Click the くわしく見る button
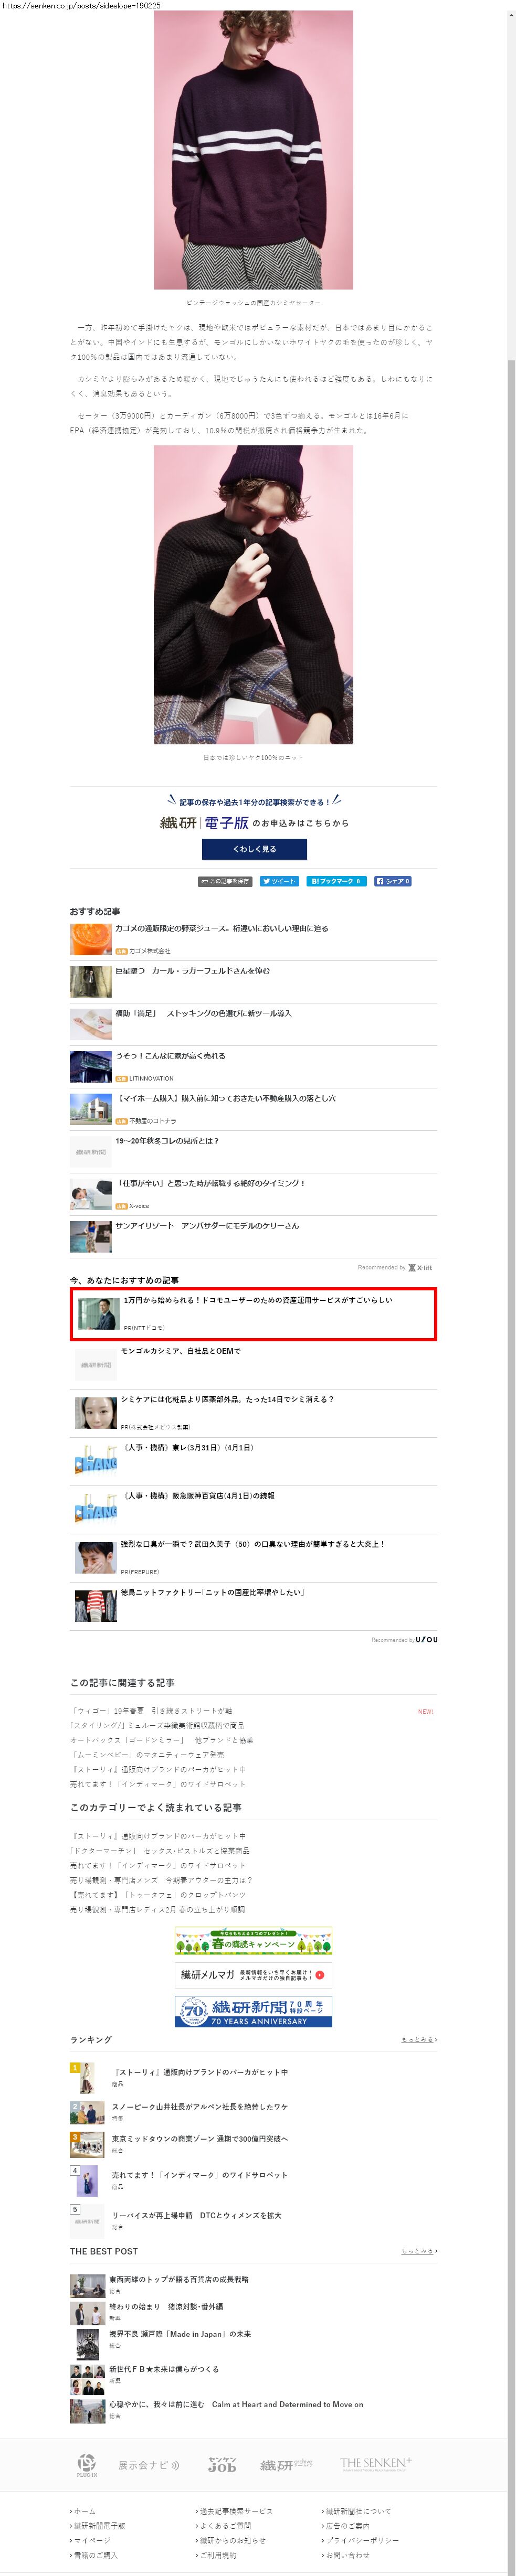The image size is (516, 2576). (254, 849)
